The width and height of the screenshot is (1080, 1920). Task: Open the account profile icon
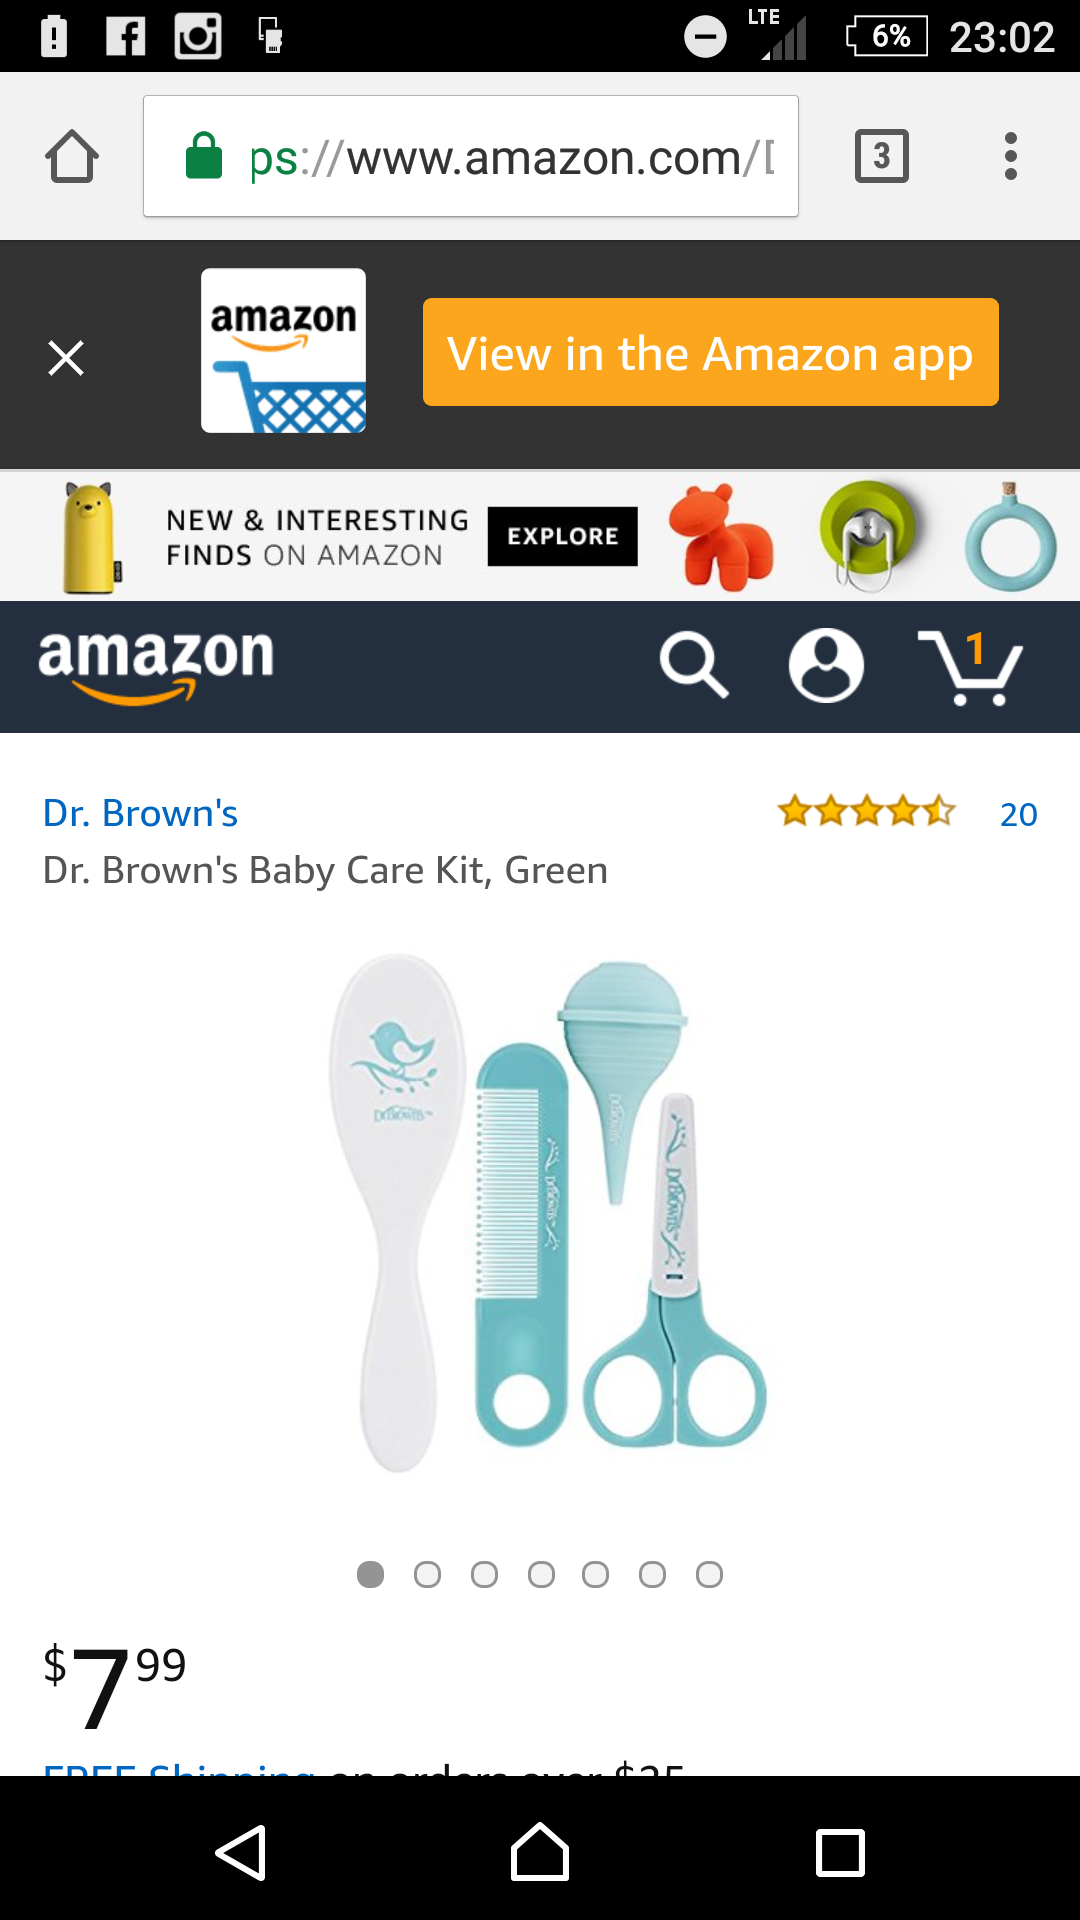pyautogui.click(x=826, y=665)
